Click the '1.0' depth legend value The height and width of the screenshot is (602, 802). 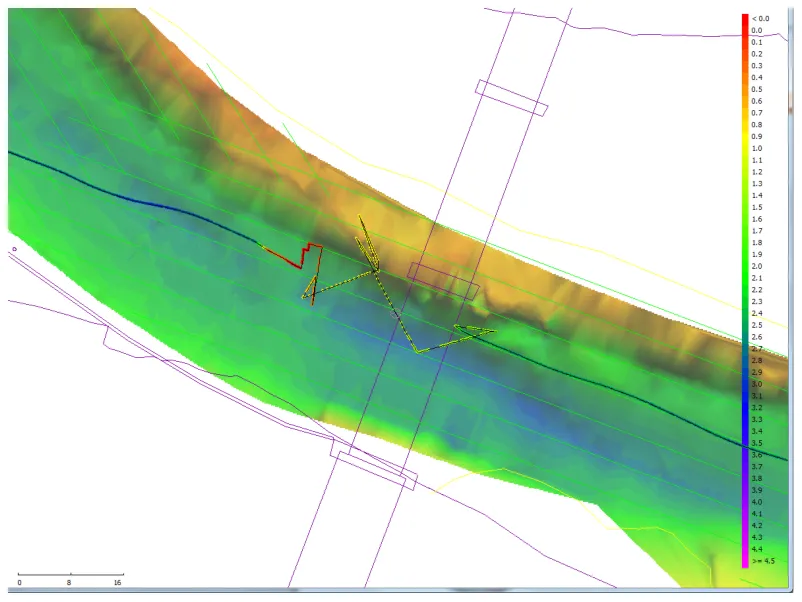[756, 148]
